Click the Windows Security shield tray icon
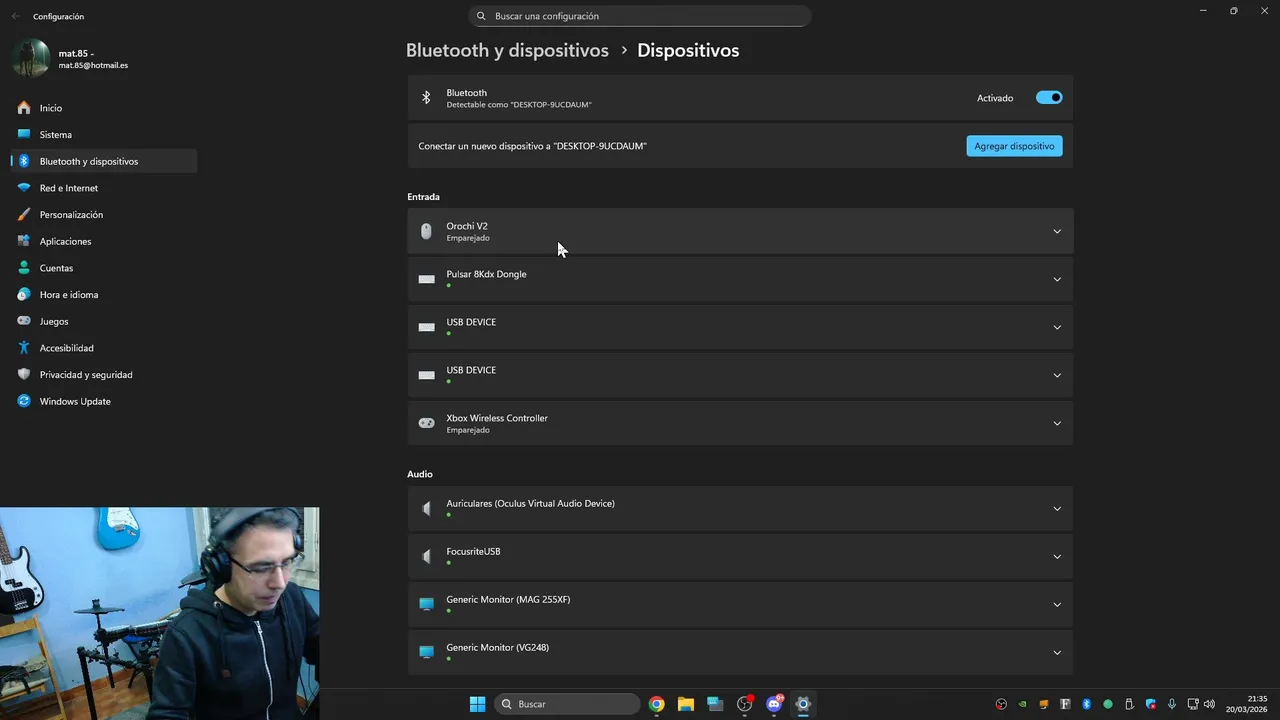Viewport: 1280px width, 720px height. point(1150,704)
